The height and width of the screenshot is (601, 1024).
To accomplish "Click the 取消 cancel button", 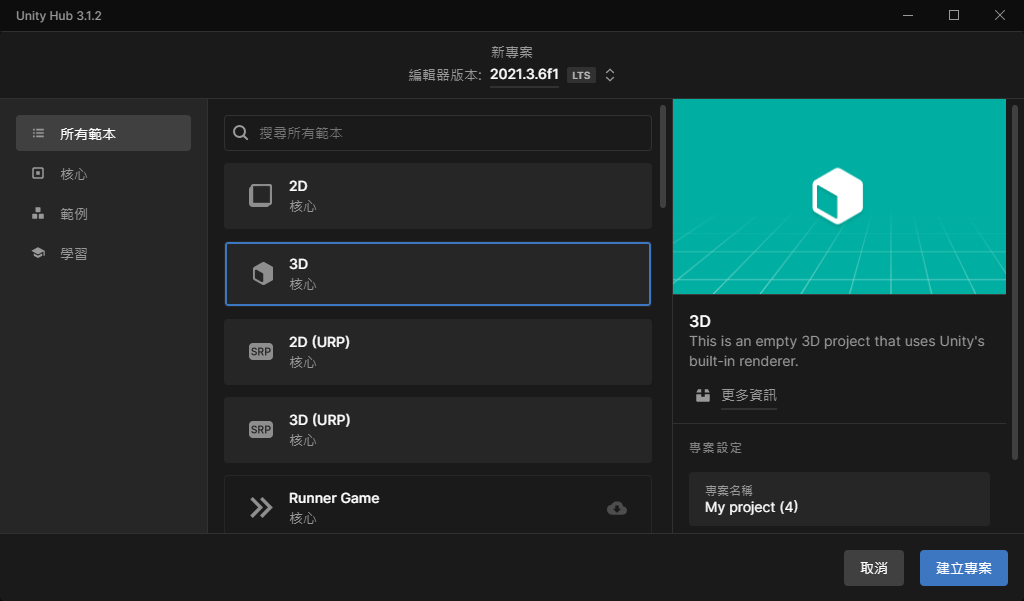I will click(x=874, y=568).
